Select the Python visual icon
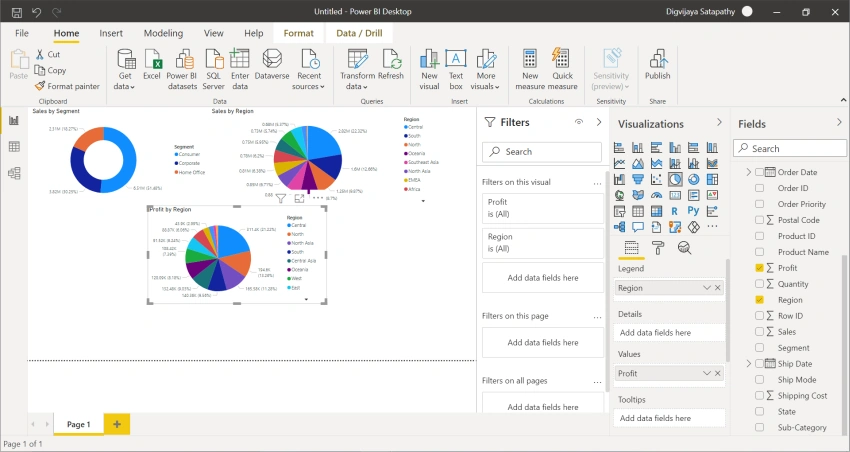Image resolution: width=850 pixels, height=452 pixels. (x=693, y=211)
